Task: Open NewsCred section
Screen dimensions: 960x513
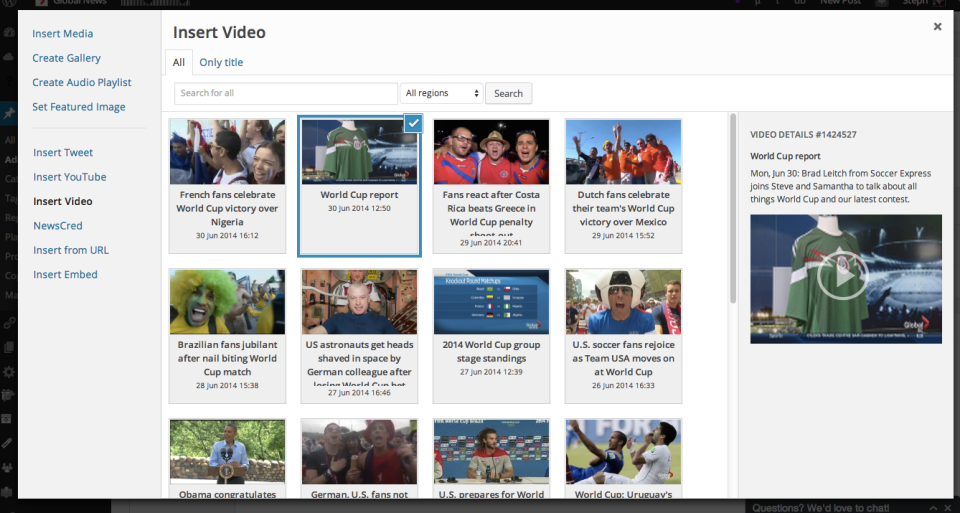Action: [x=58, y=225]
